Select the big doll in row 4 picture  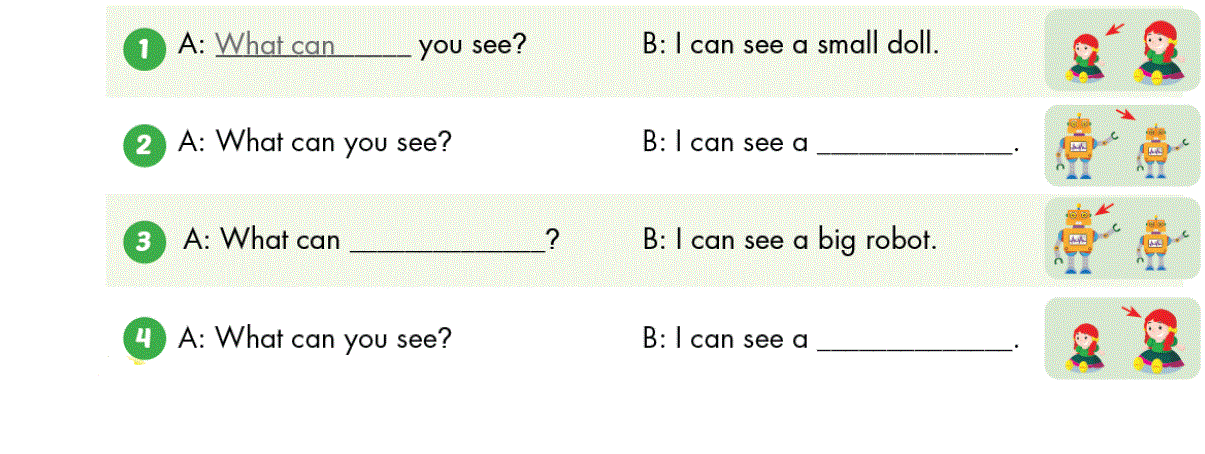pyautogui.click(x=1162, y=340)
